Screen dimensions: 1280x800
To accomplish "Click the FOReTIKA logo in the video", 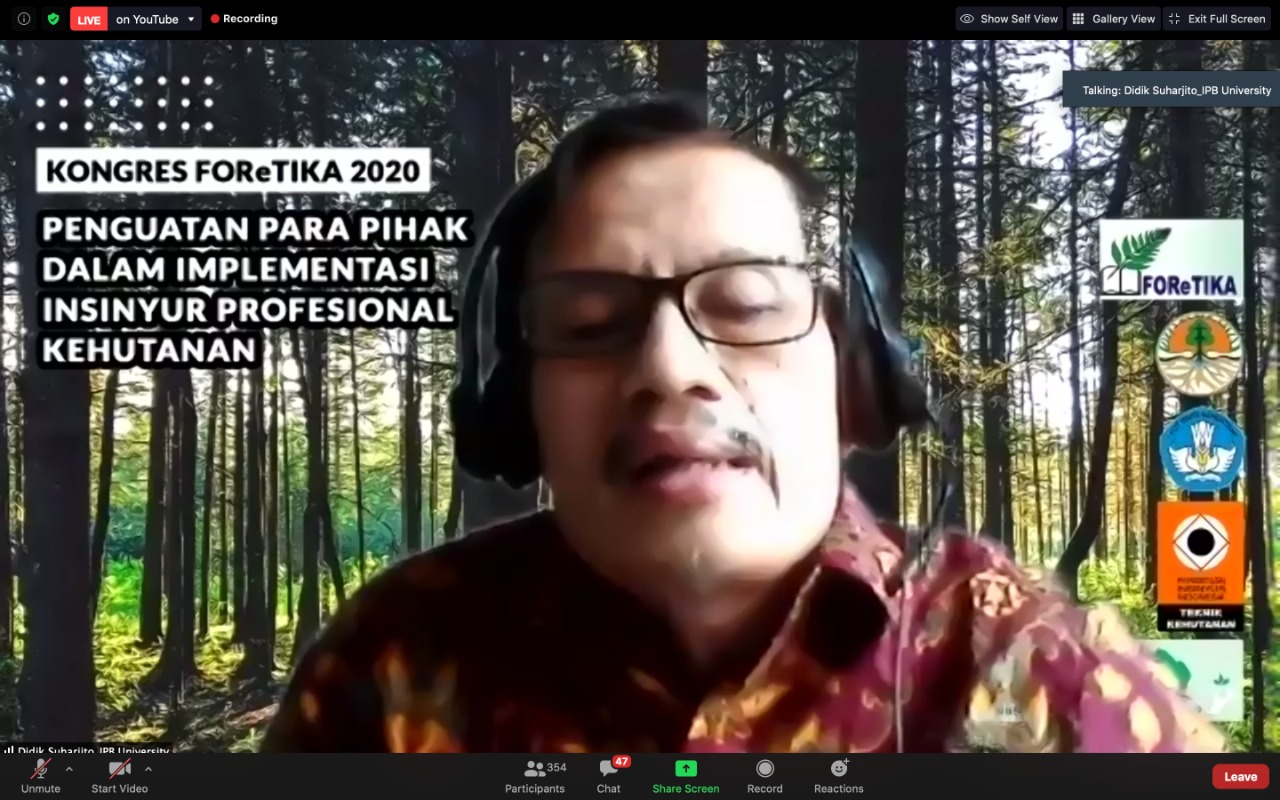I will pyautogui.click(x=1171, y=261).
